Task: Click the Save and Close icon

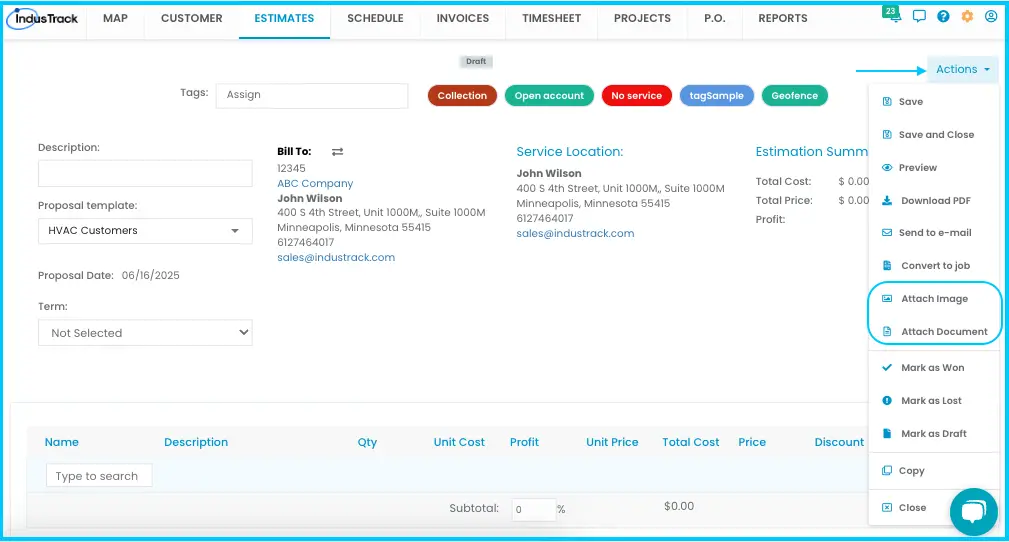Action: point(887,135)
